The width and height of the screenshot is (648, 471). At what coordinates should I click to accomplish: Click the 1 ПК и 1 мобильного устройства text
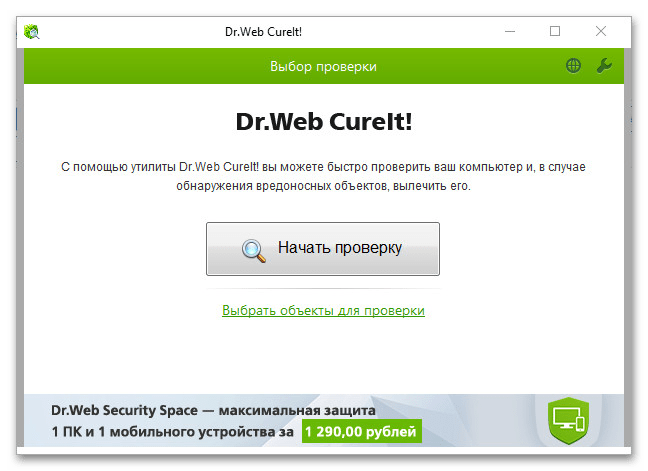[173, 432]
